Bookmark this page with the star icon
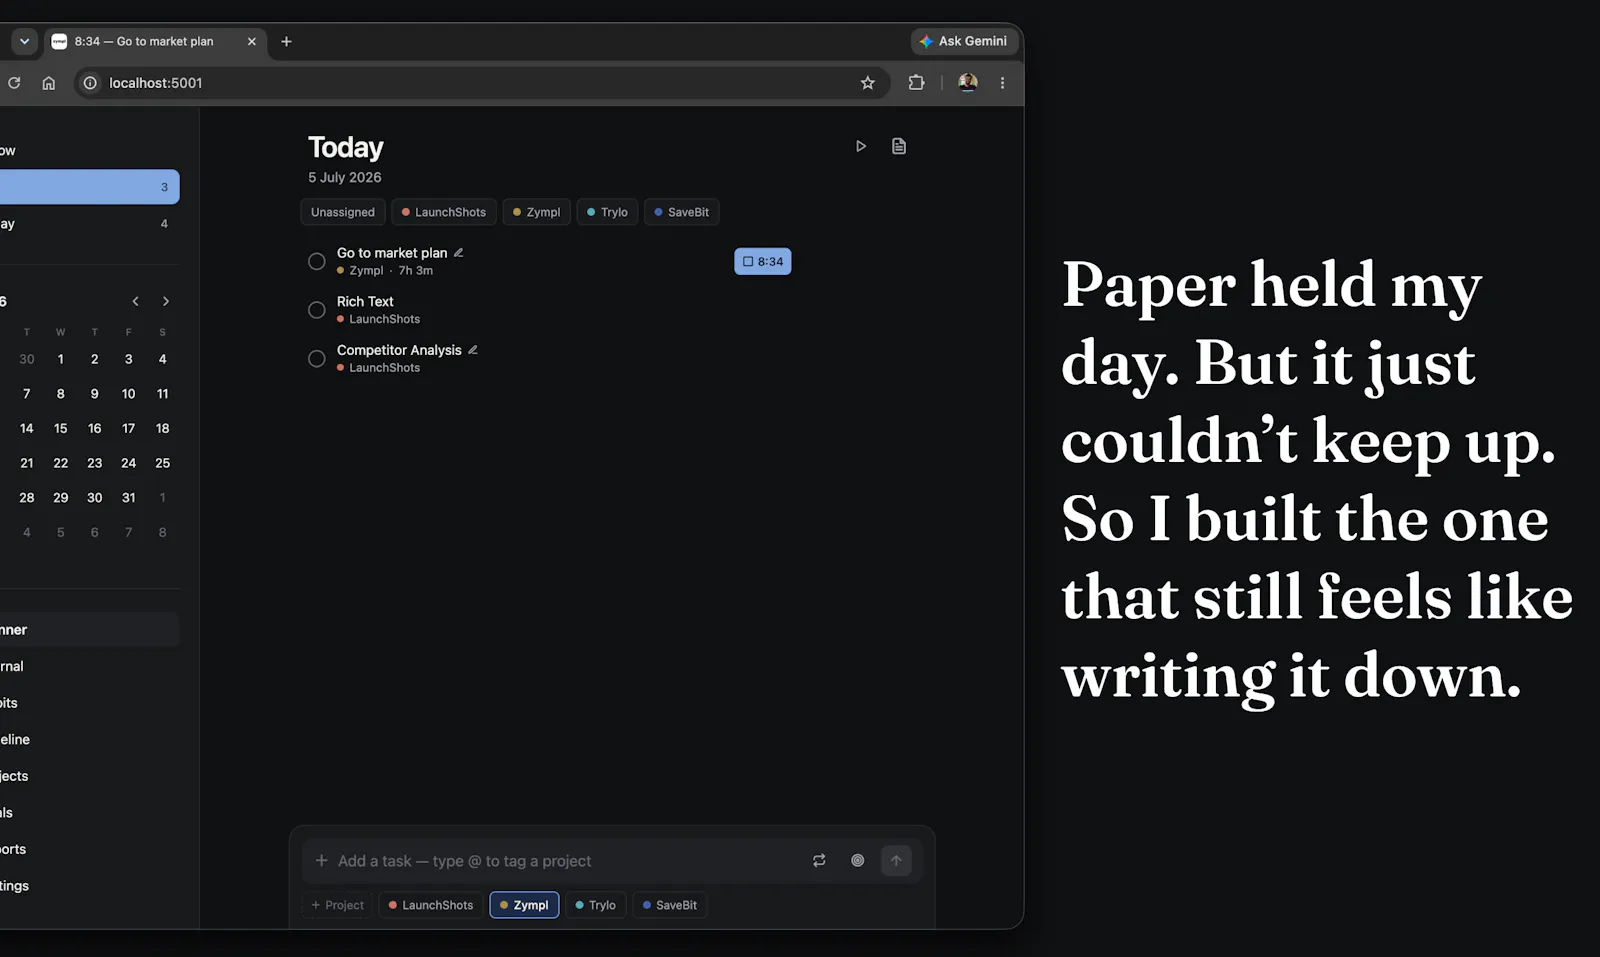 click(867, 83)
